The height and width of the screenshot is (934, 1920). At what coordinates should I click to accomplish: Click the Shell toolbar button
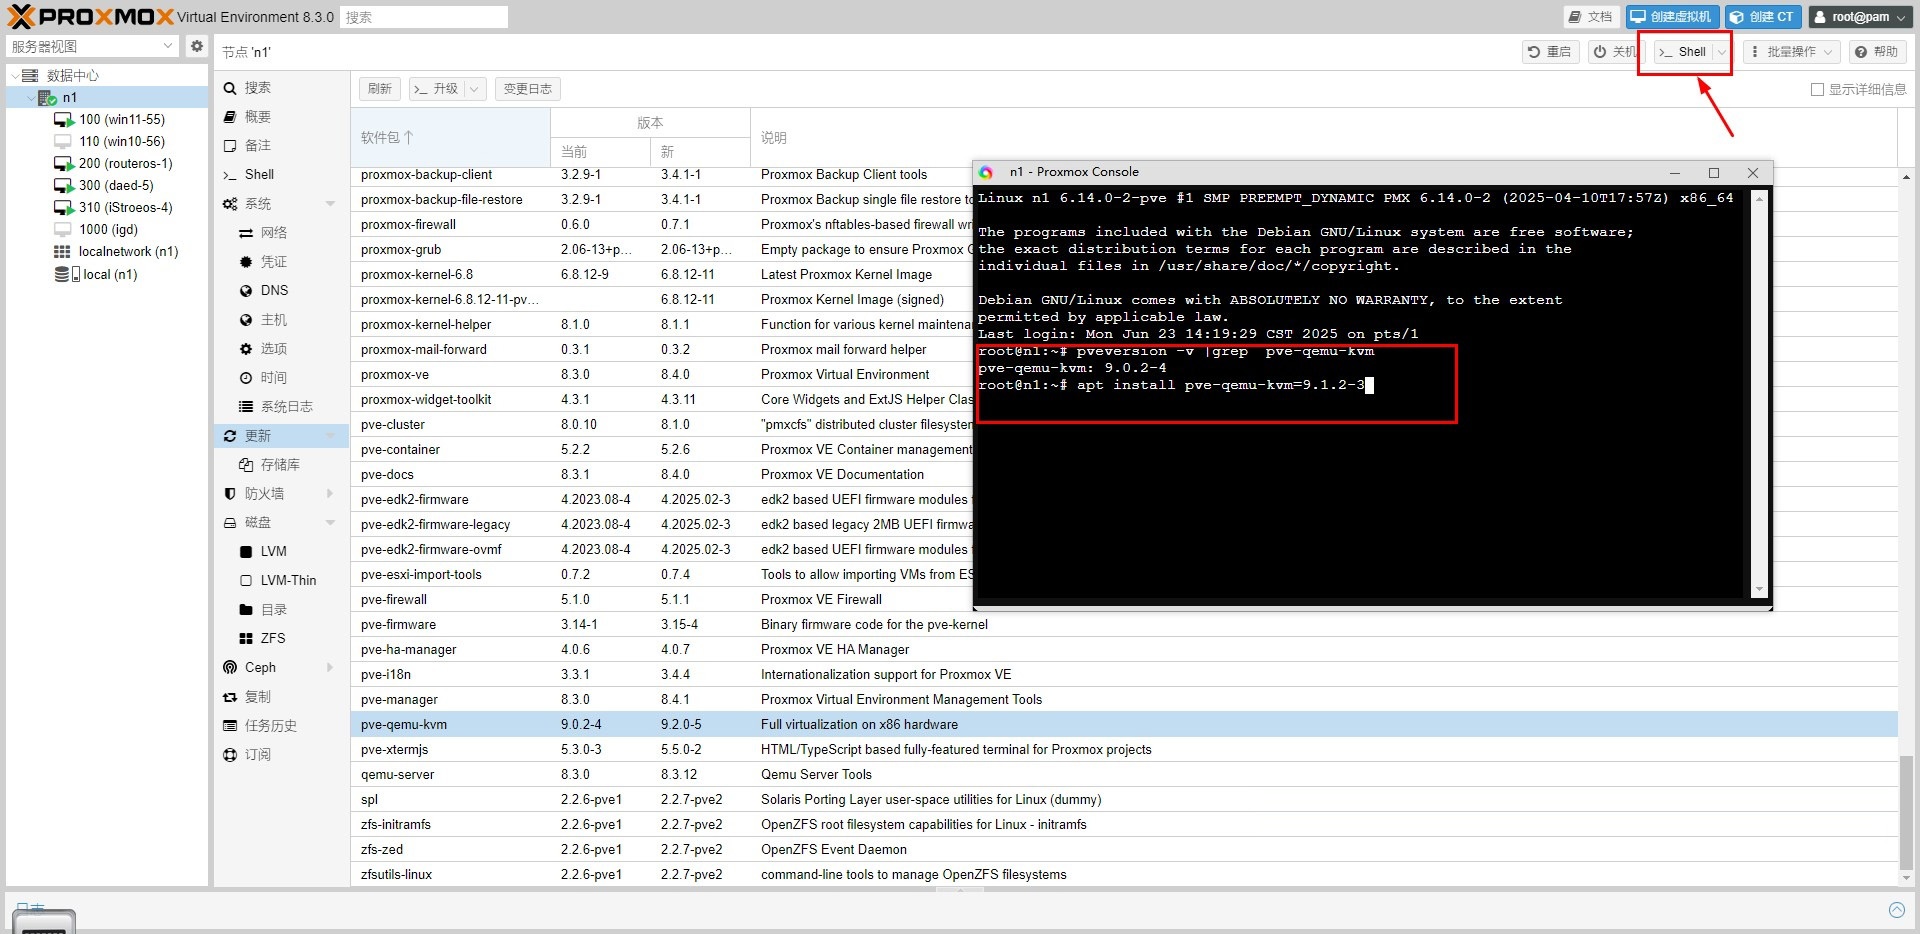pyautogui.click(x=1683, y=51)
